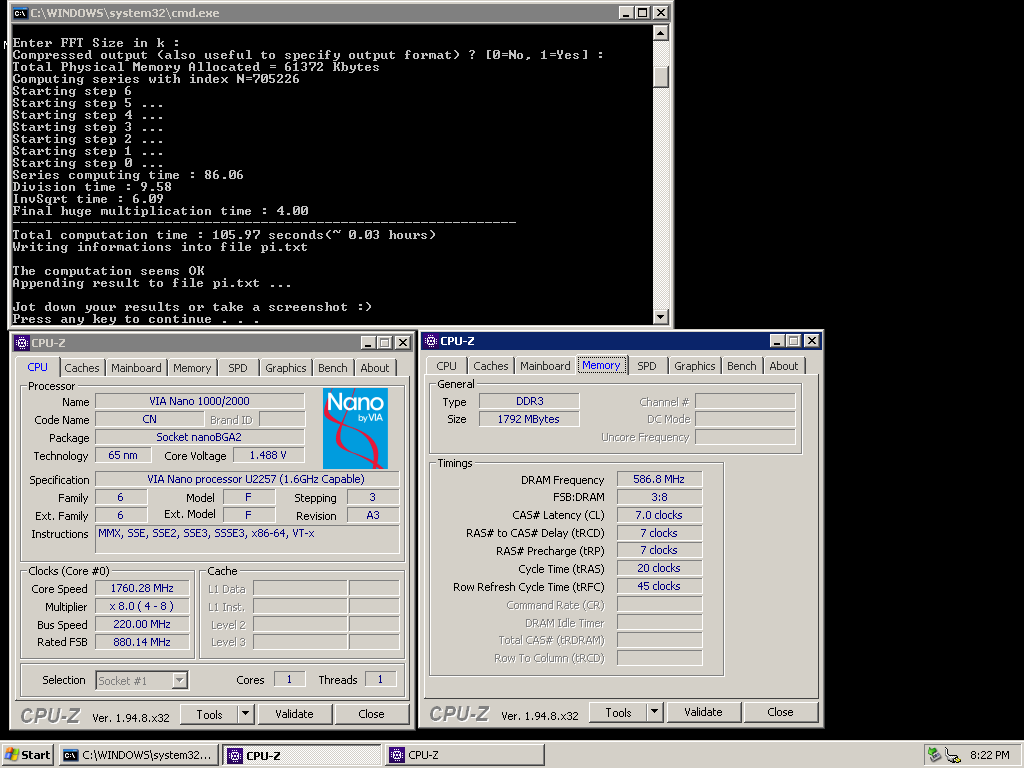Click Close button in right CPU-Z window
Image resolution: width=1024 pixels, height=768 pixels.
tap(780, 712)
